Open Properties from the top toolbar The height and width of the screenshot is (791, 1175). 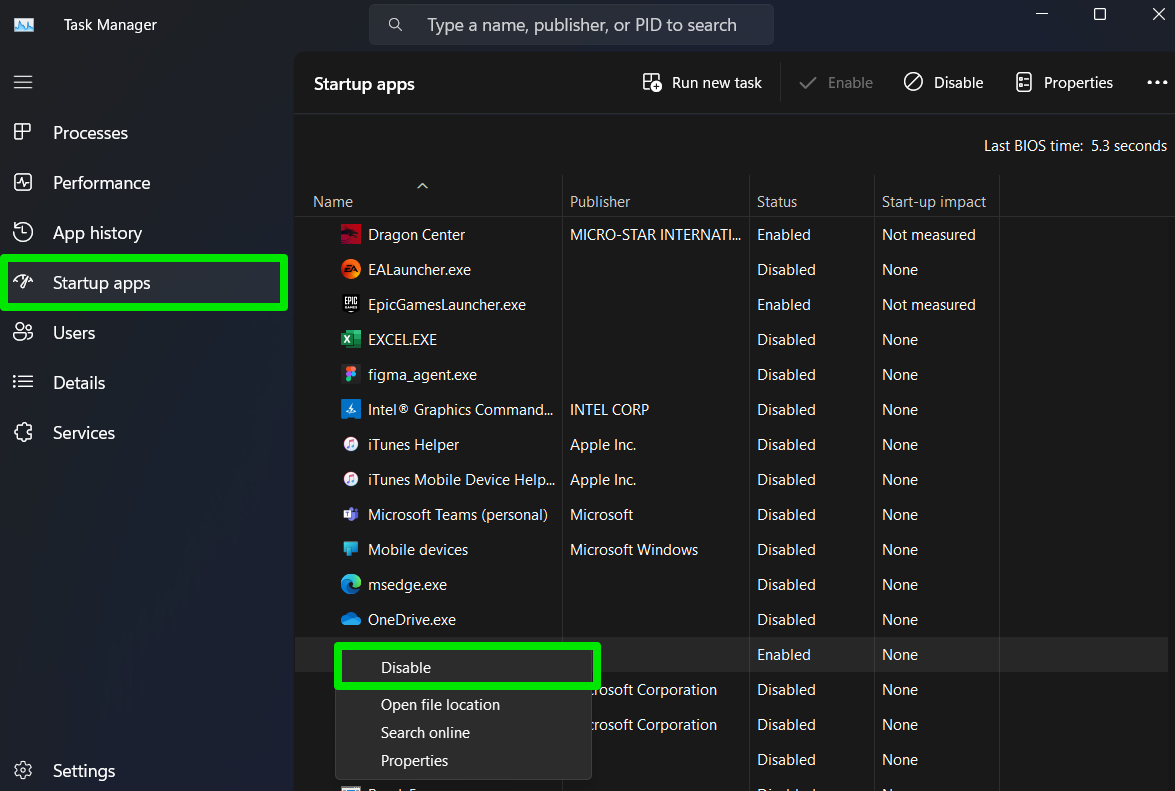(x=1064, y=83)
